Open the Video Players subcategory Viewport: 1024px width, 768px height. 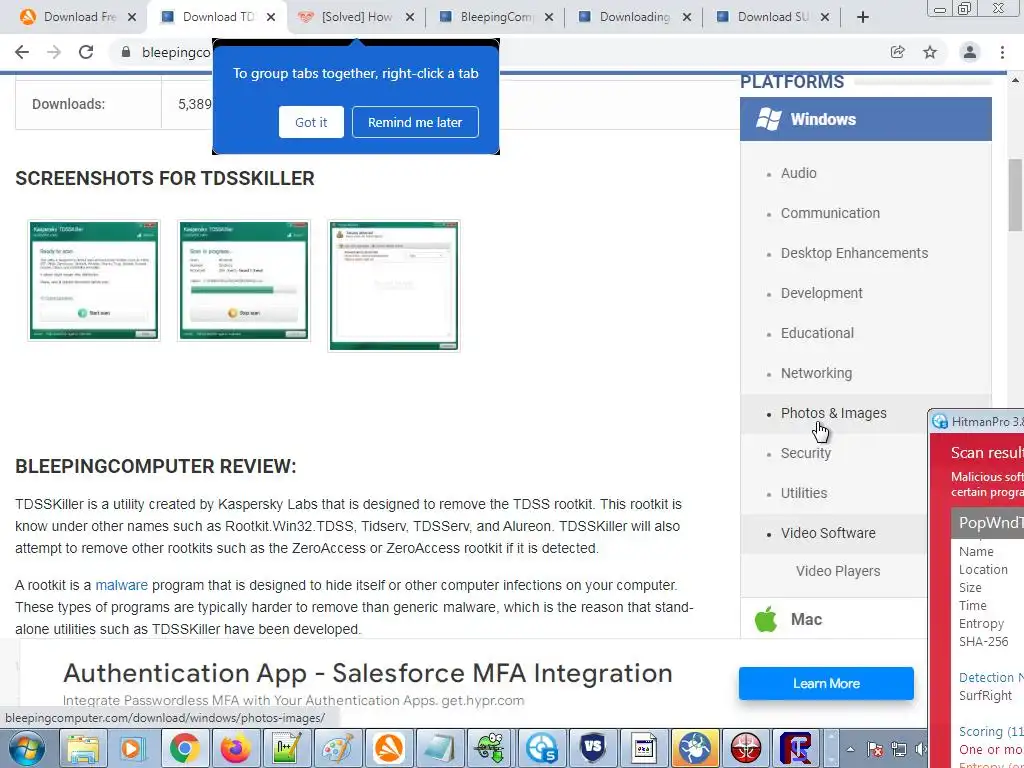(838, 571)
